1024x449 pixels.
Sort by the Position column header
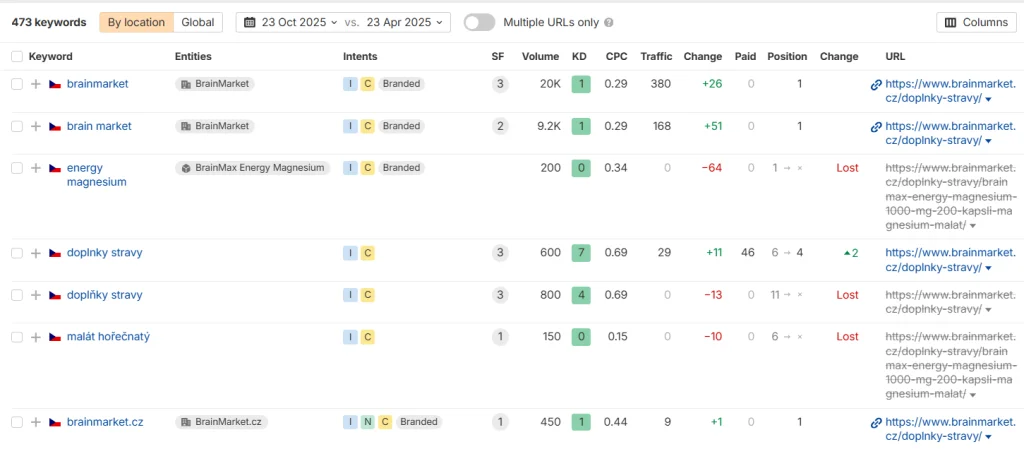787,57
